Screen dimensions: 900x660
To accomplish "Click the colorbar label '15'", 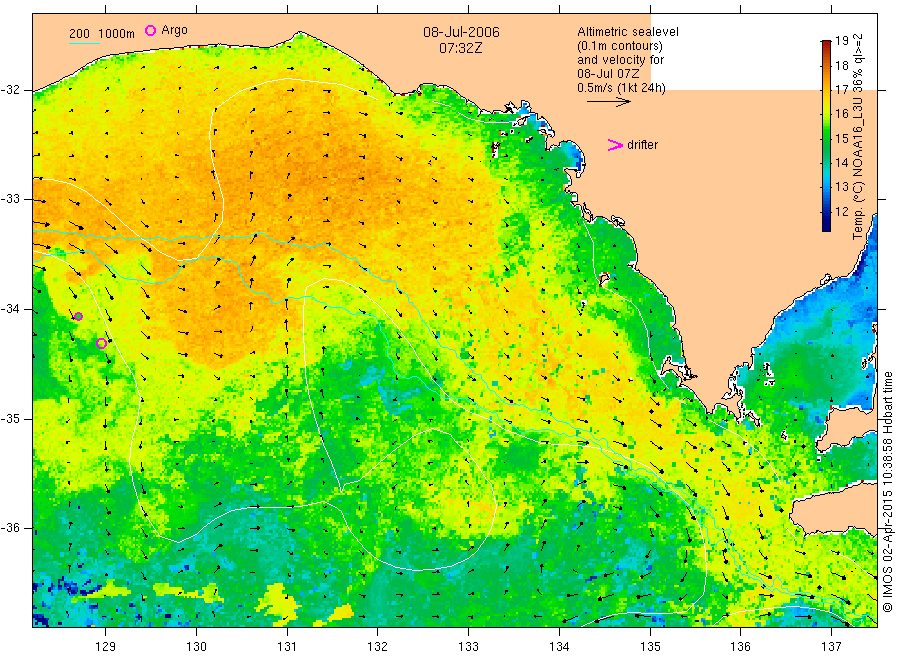I will point(841,138).
